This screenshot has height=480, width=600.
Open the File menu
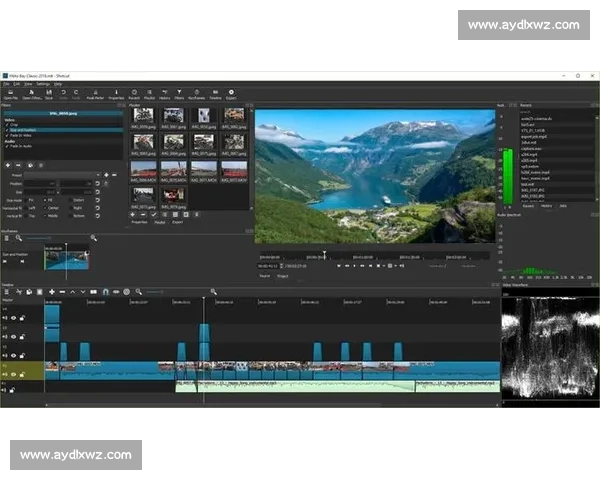[x=5, y=84]
